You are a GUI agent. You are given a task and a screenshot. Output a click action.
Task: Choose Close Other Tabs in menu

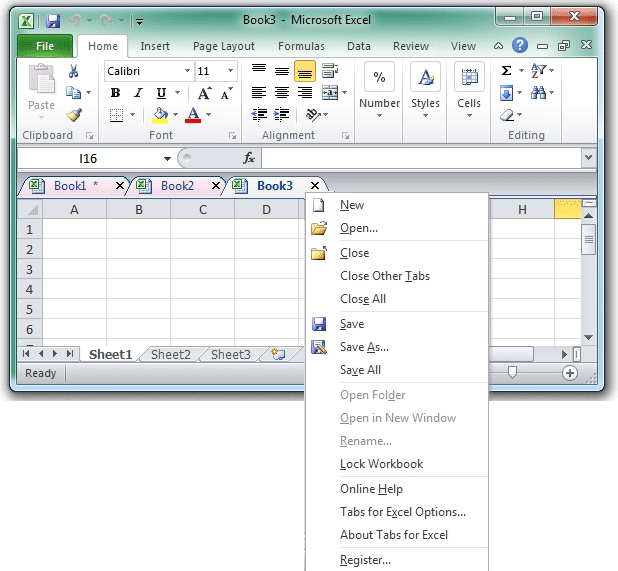point(385,276)
